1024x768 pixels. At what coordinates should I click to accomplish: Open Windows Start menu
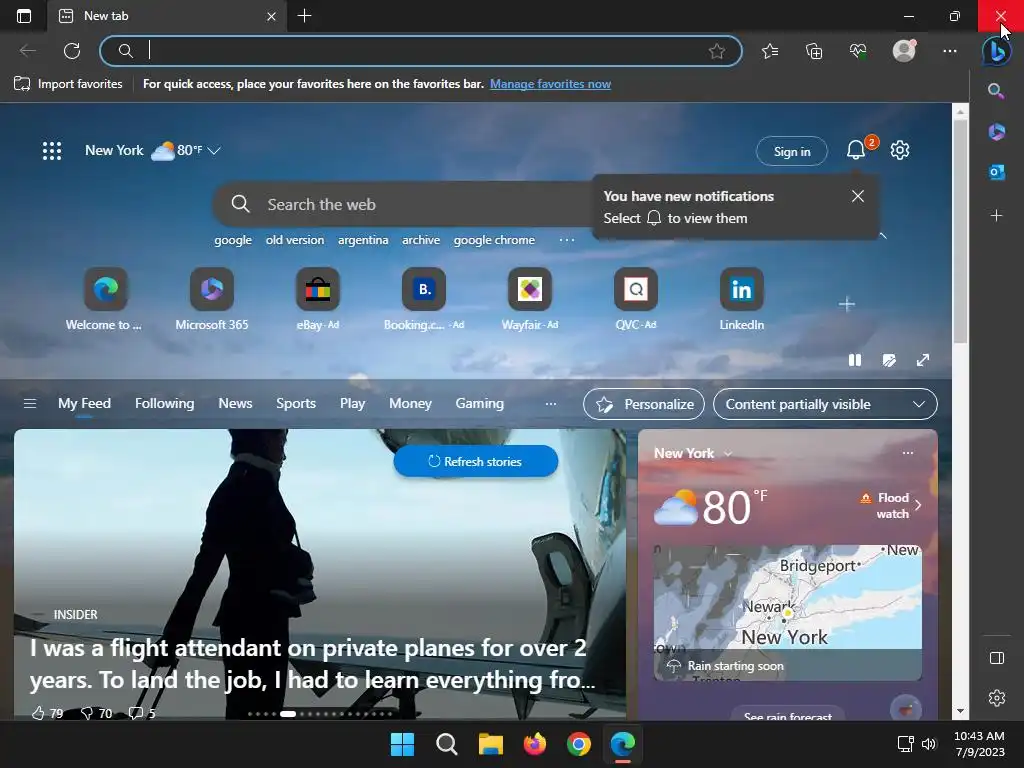(402, 744)
